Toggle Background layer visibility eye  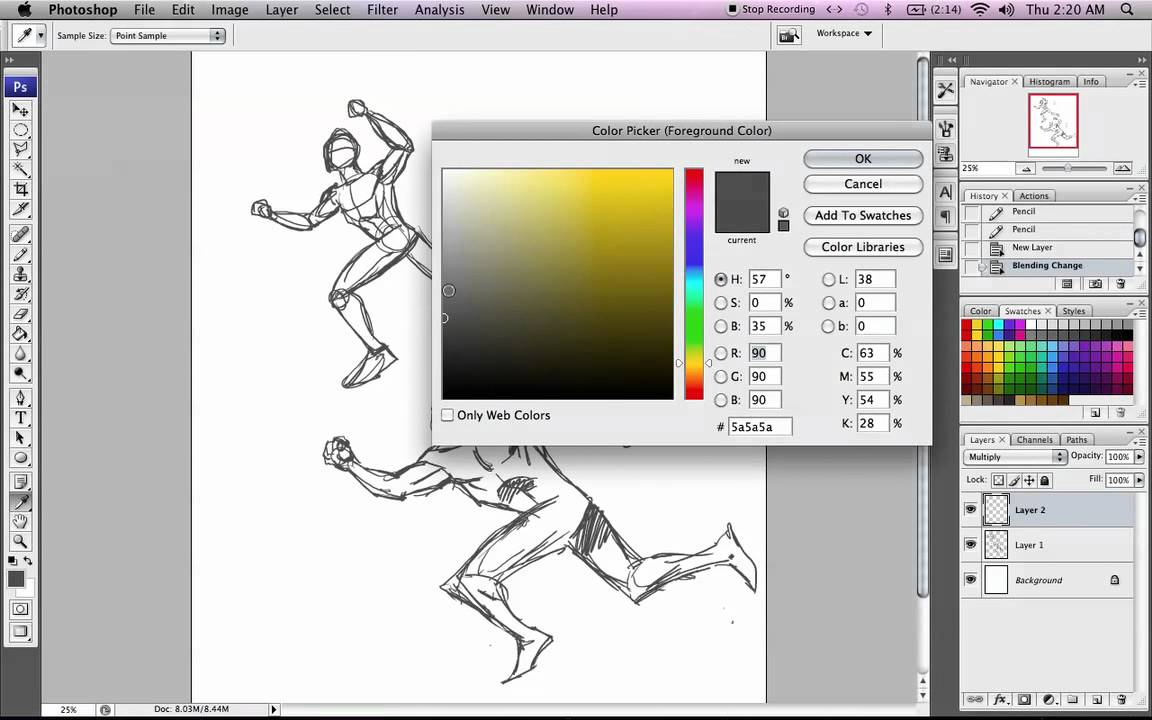tap(971, 580)
